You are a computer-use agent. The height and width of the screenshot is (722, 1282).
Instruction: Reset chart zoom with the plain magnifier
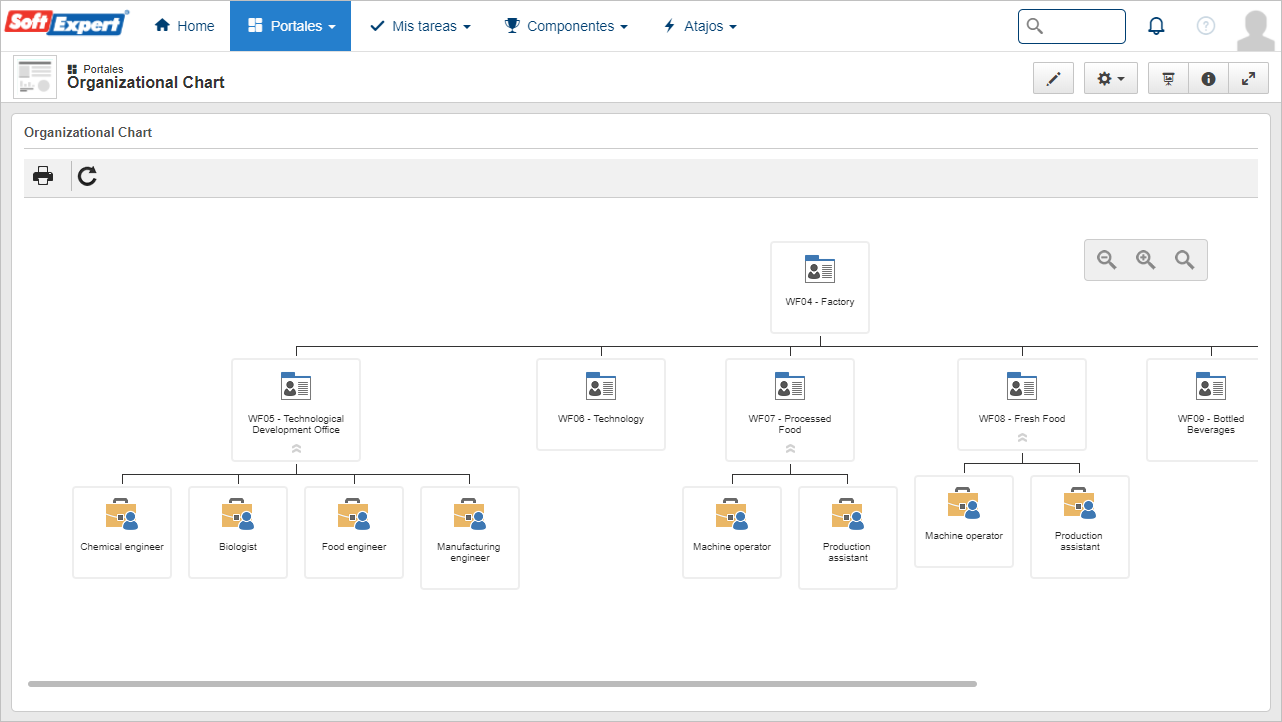coord(1185,260)
